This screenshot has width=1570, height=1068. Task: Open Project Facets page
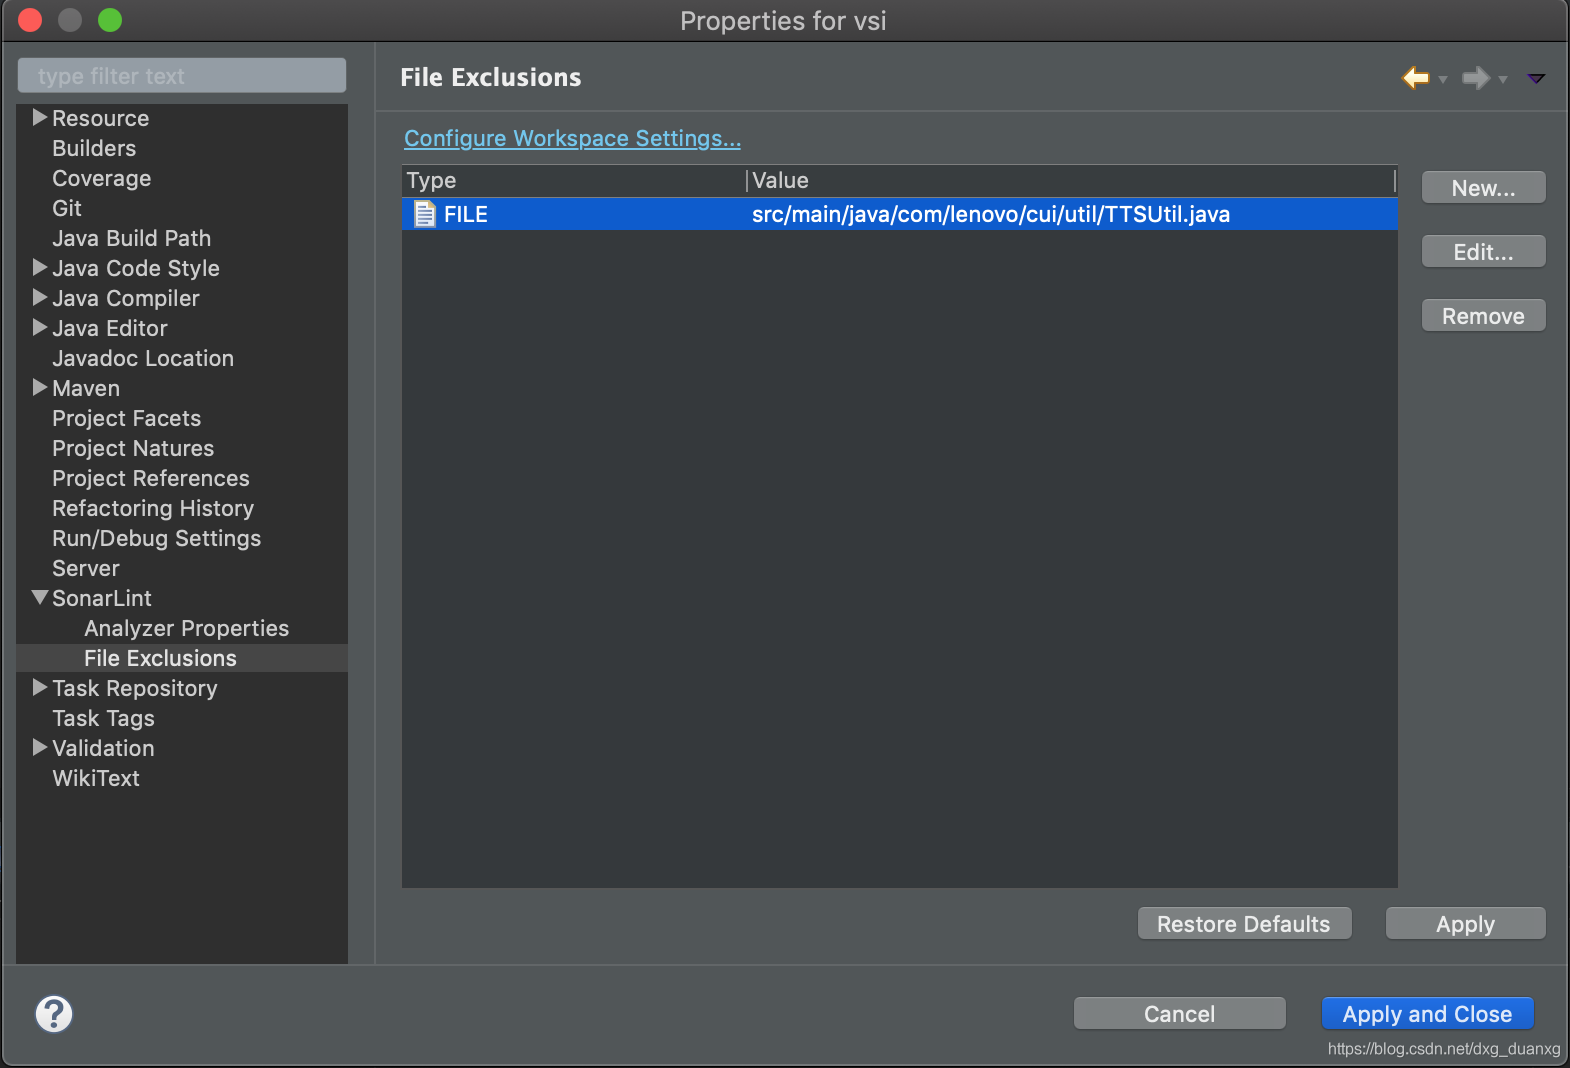pyautogui.click(x=127, y=418)
